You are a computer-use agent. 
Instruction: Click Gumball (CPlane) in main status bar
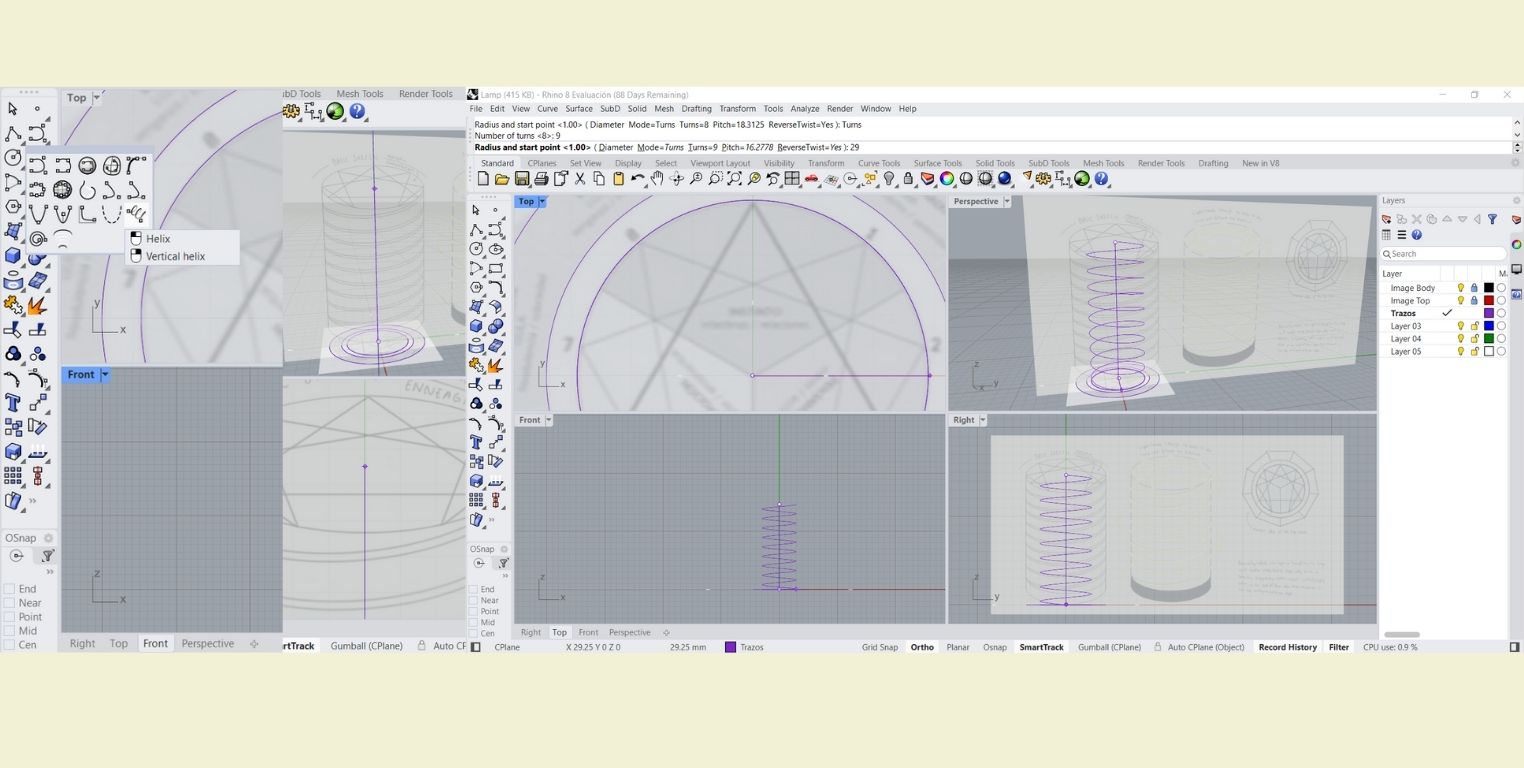pyautogui.click(x=1109, y=647)
